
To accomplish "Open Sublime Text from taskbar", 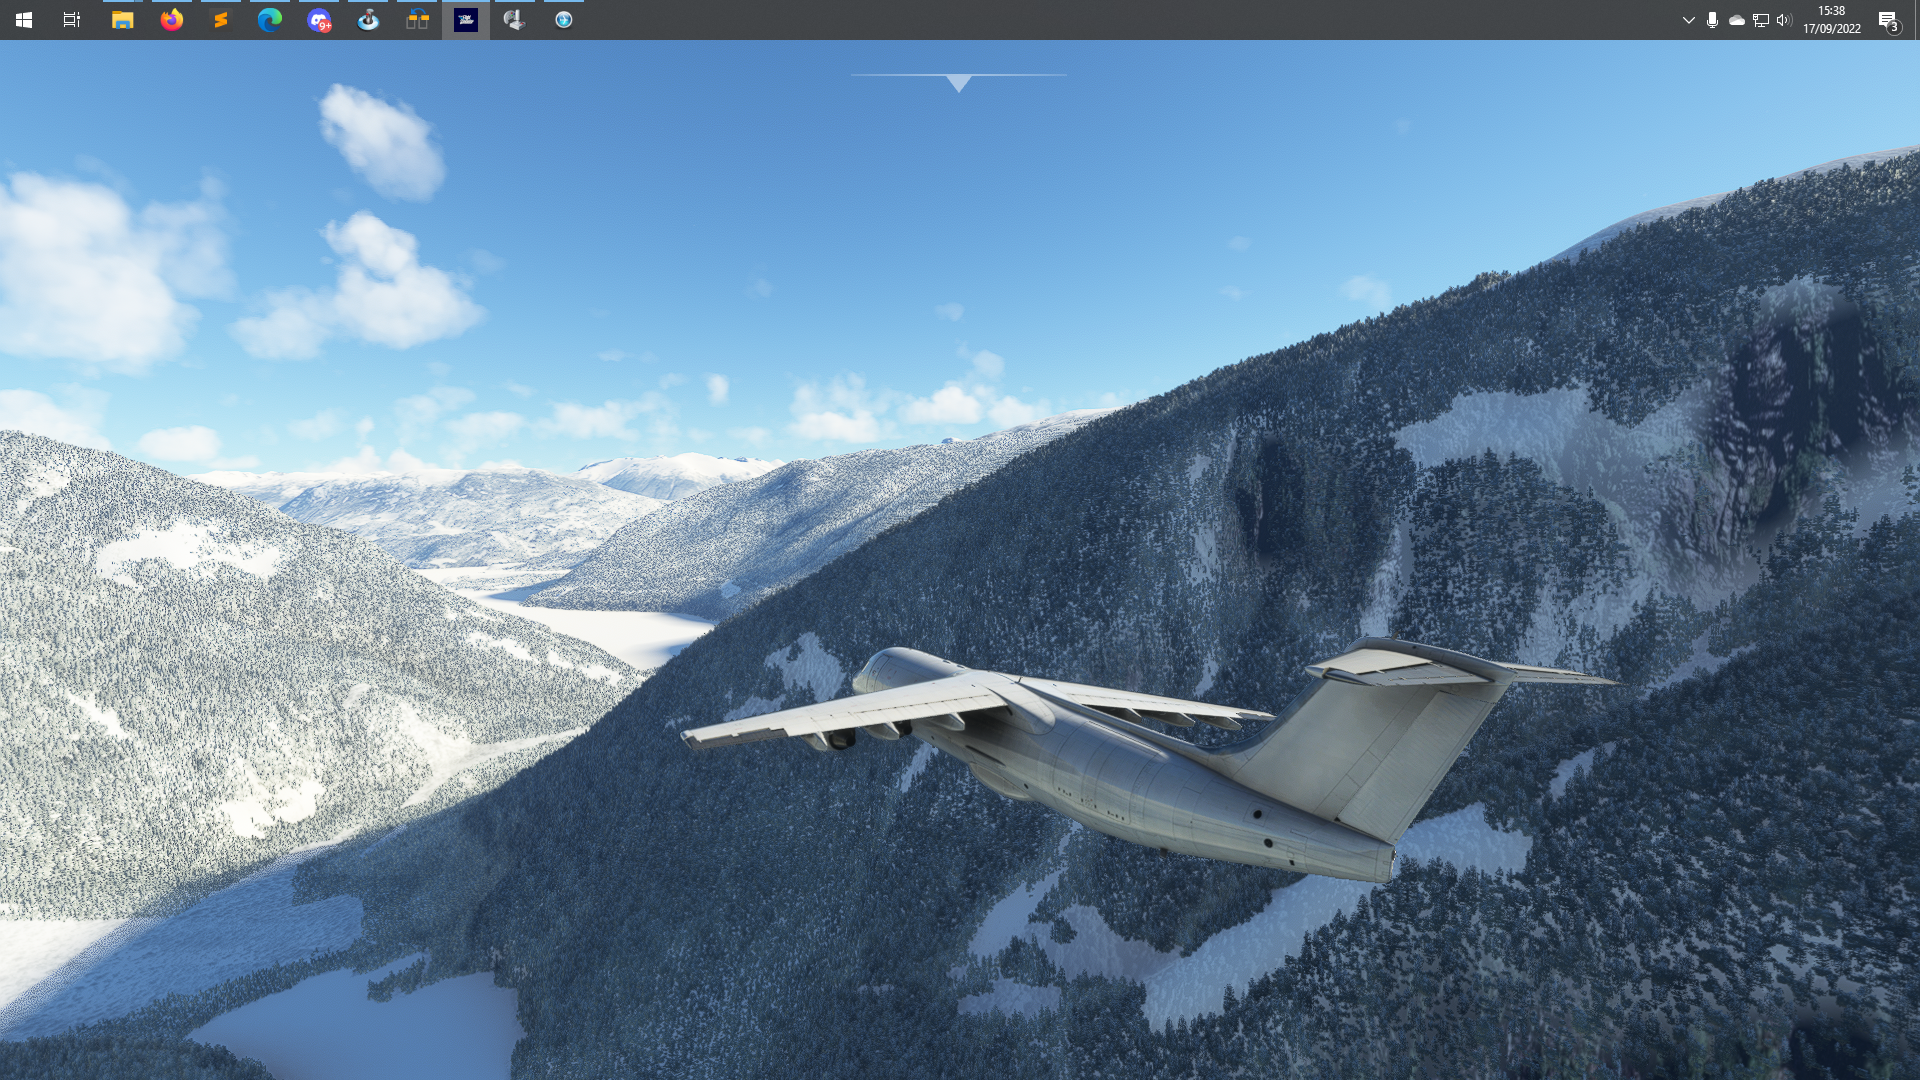I will coord(221,20).
